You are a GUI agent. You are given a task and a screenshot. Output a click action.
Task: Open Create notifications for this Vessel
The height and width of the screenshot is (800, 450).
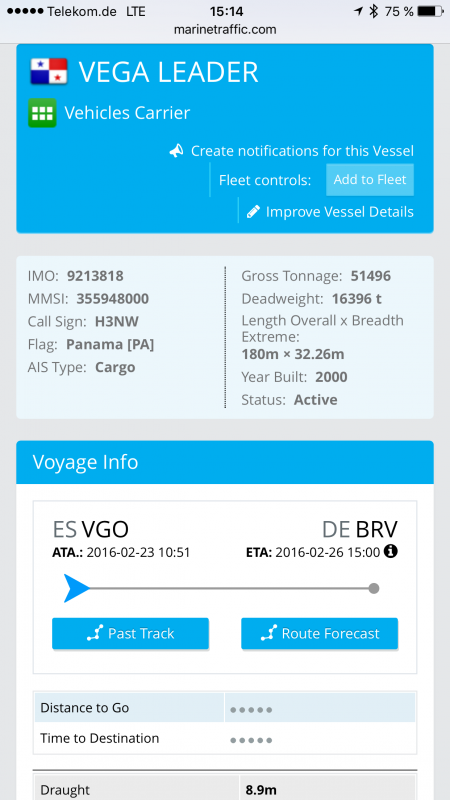point(302,151)
